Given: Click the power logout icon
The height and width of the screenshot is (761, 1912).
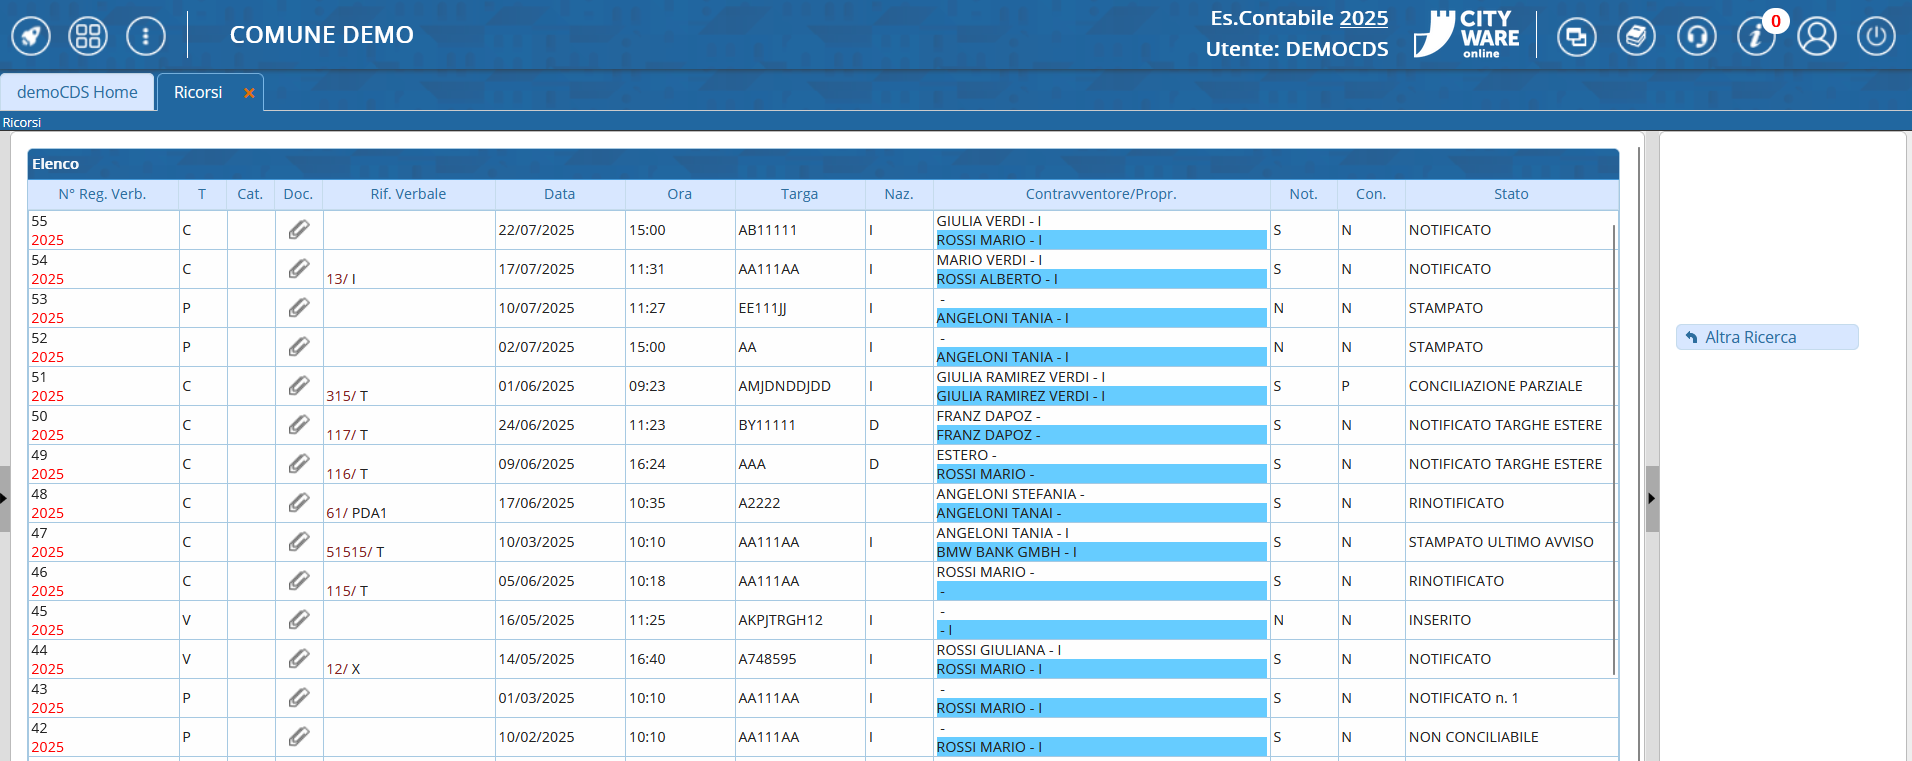Looking at the screenshot, I should 1877,37.
